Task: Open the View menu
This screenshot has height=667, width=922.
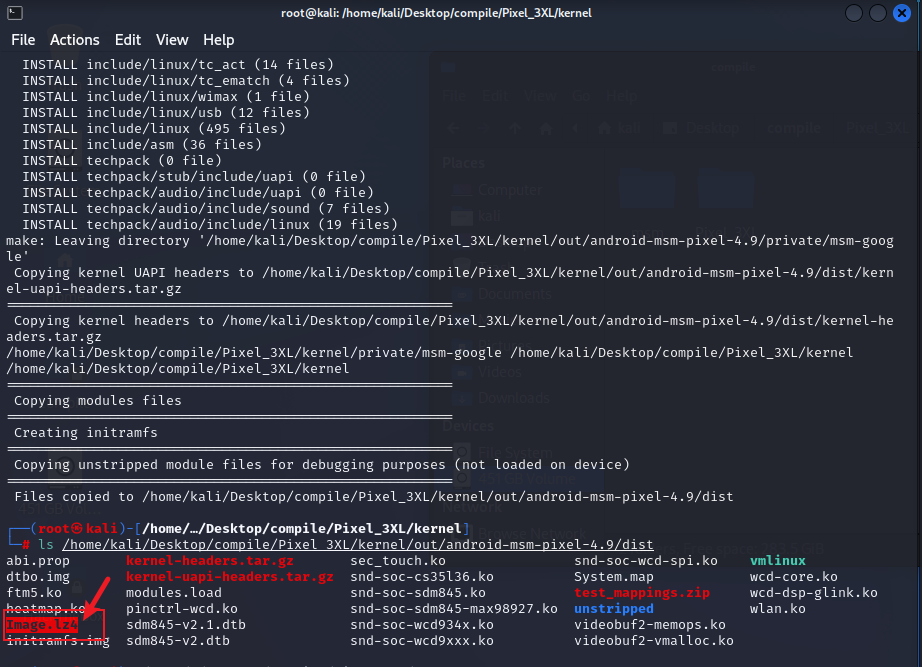Action: (x=172, y=40)
